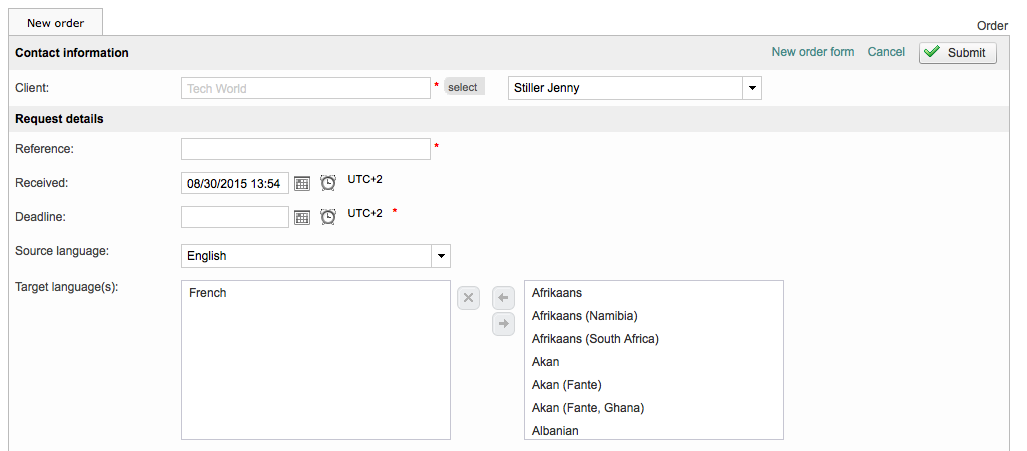Expand the Stiller Jenny contact dropdown
The width and height of the screenshot is (1027, 451).
click(x=751, y=88)
